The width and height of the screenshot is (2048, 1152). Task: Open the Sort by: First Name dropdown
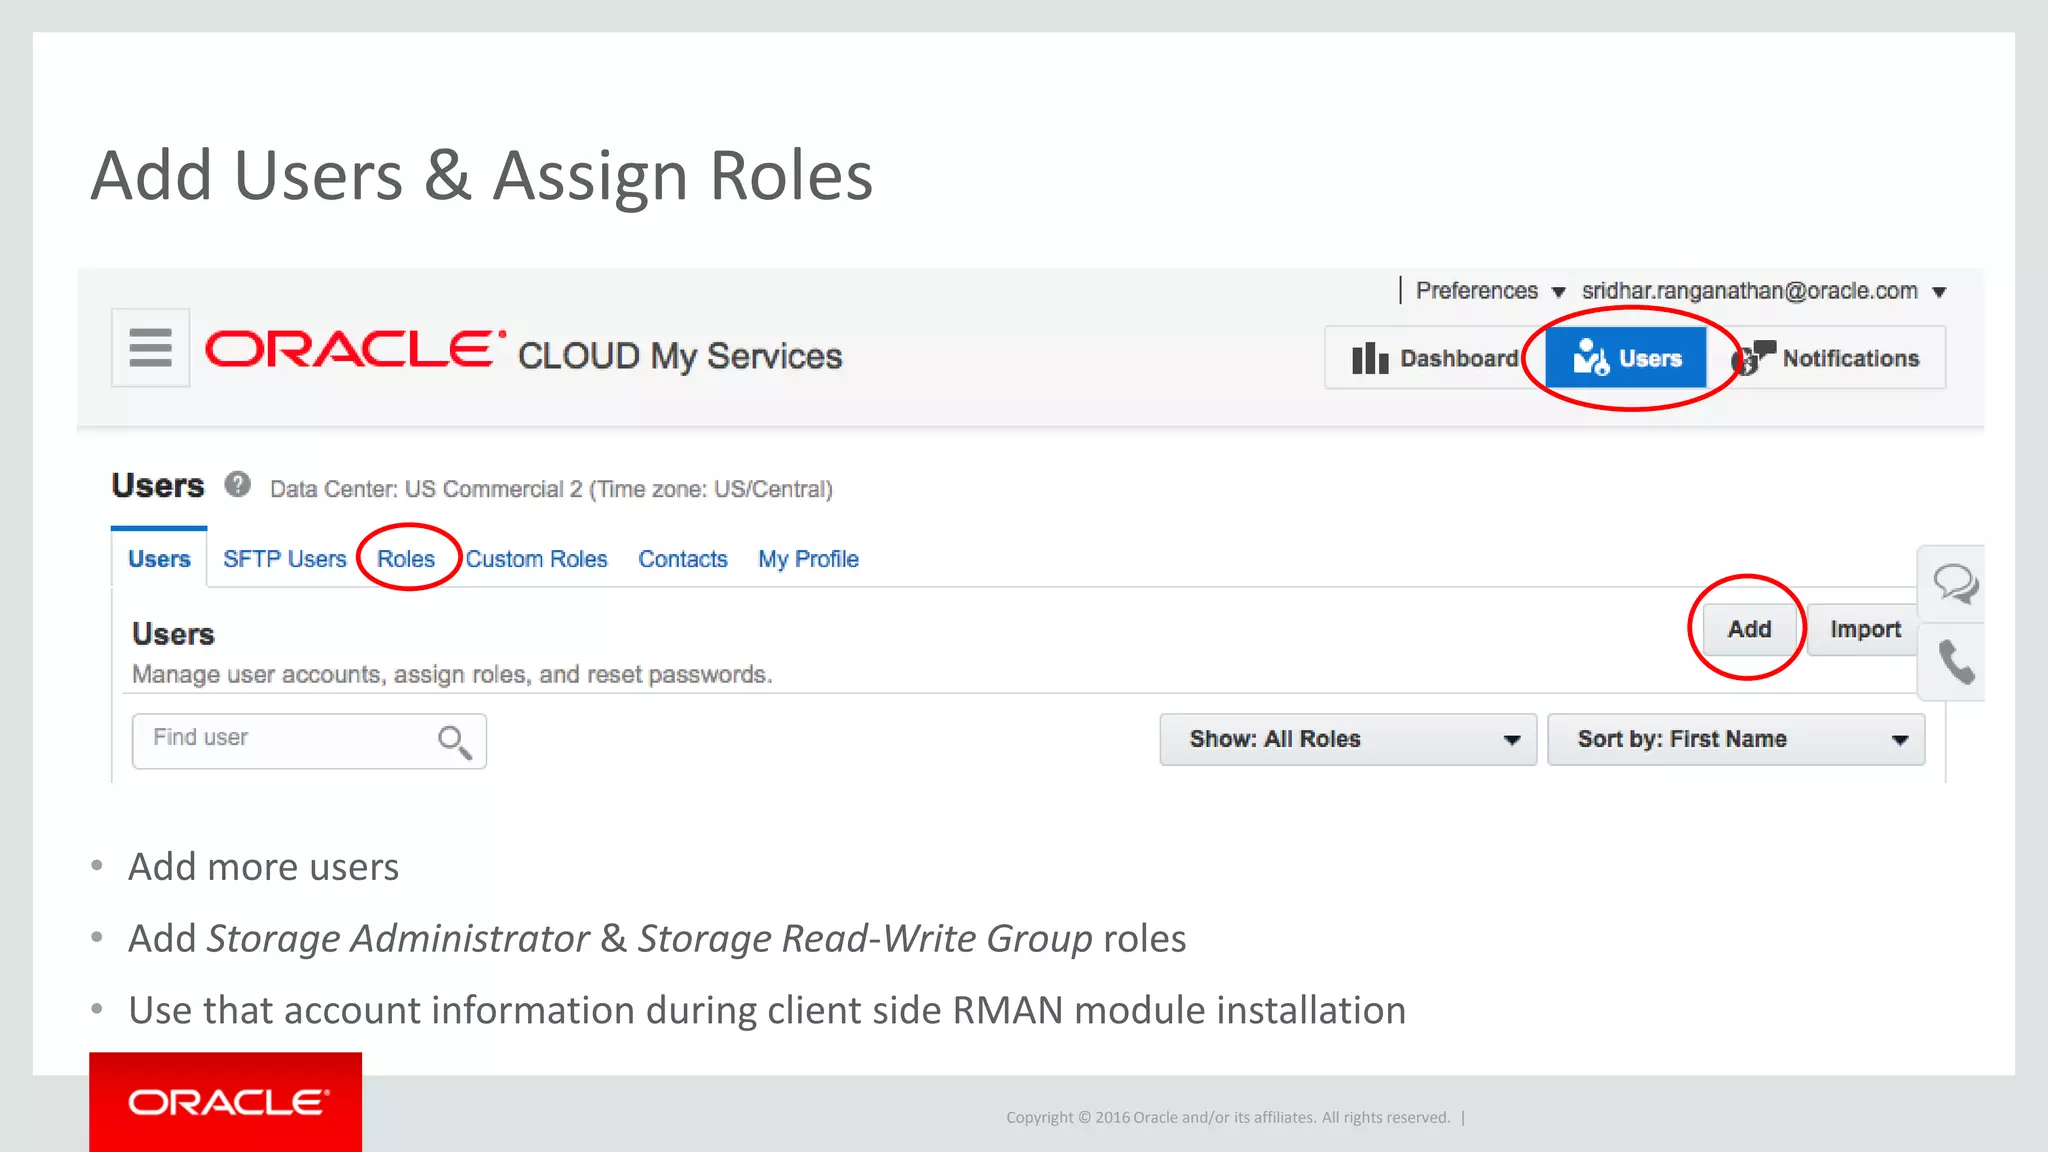pos(1736,740)
